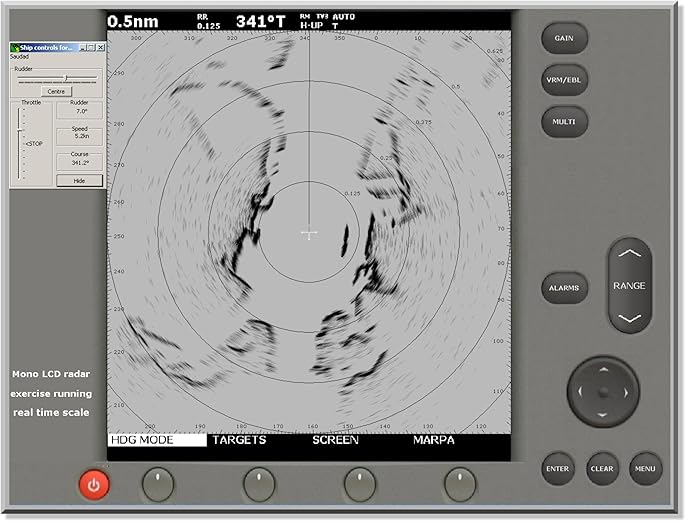Viewport: 688px width, 524px height.
Task: Click the RR 0.125 range rings readout
Action: pyautogui.click(x=208, y=22)
